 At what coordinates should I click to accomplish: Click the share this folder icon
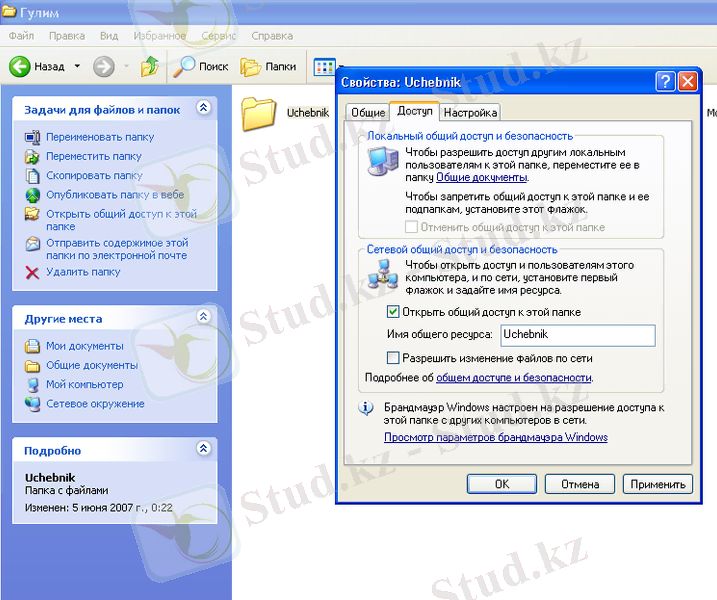tap(32, 214)
